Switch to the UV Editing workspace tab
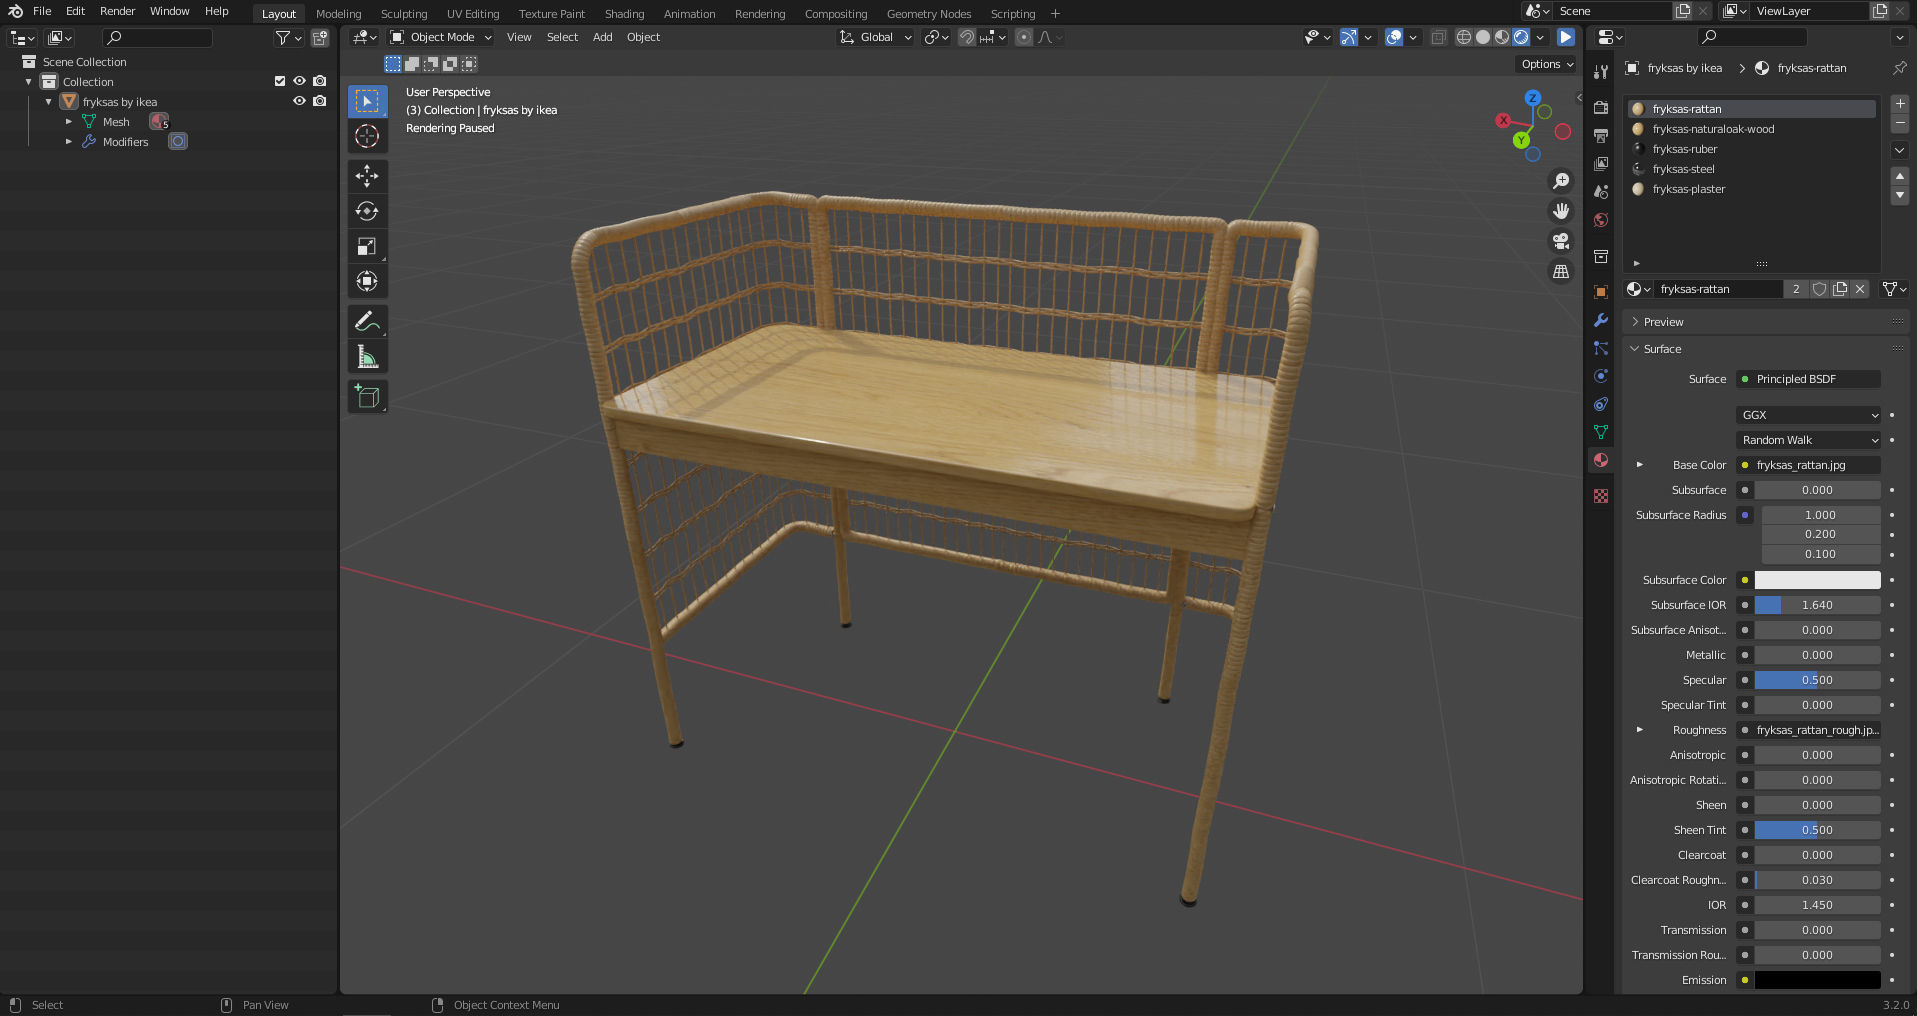 tap(473, 14)
